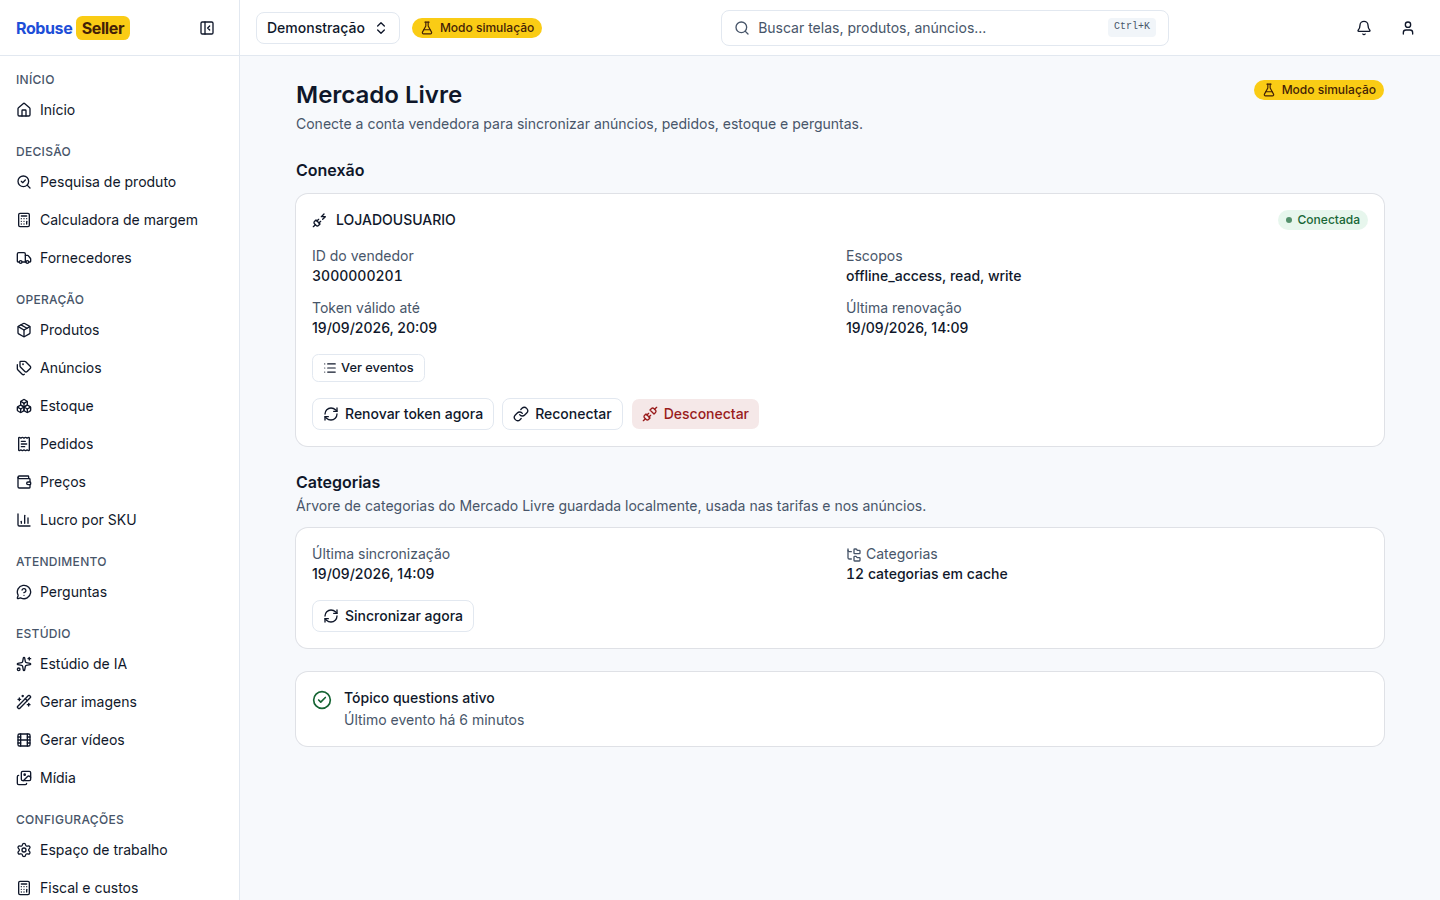Click Ver eventos button
This screenshot has height=900, width=1440.
pyautogui.click(x=368, y=368)
